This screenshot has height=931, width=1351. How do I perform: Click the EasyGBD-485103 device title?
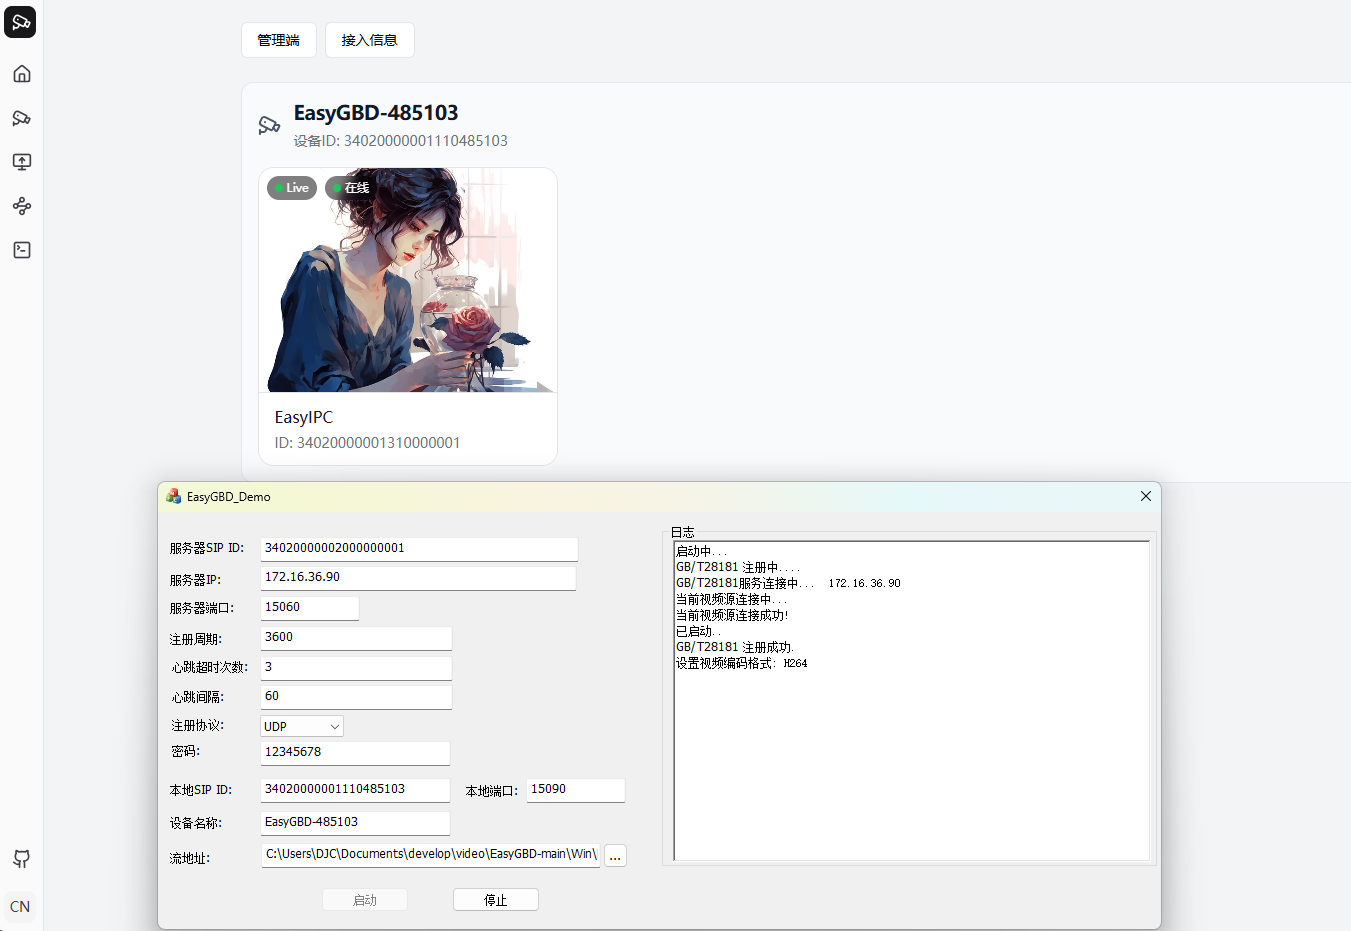(376, 113)
